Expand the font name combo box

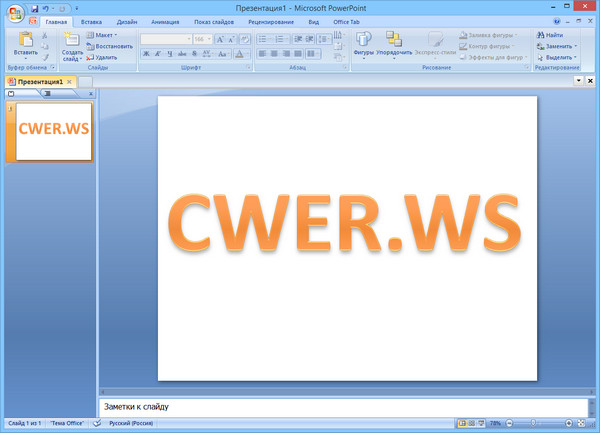pos(189,39)
